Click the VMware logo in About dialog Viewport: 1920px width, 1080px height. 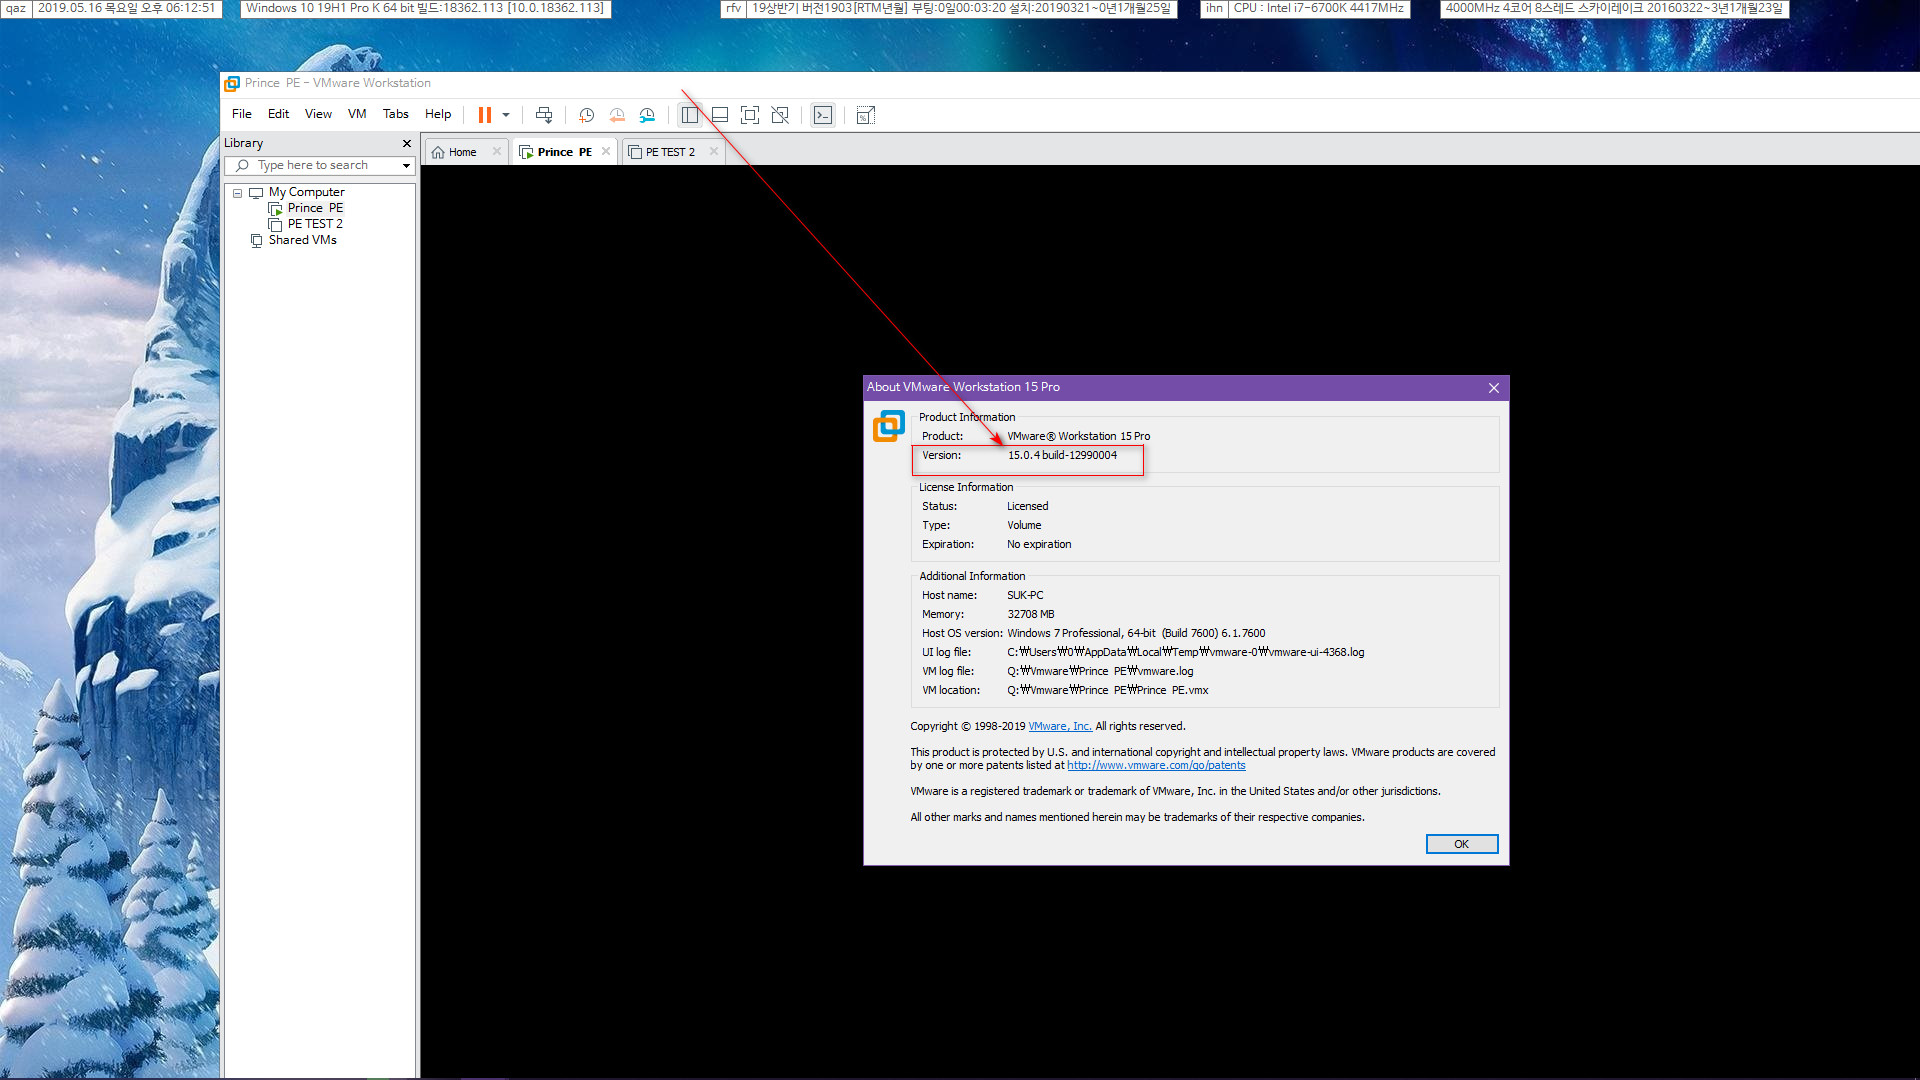click(x=889, y=426)
